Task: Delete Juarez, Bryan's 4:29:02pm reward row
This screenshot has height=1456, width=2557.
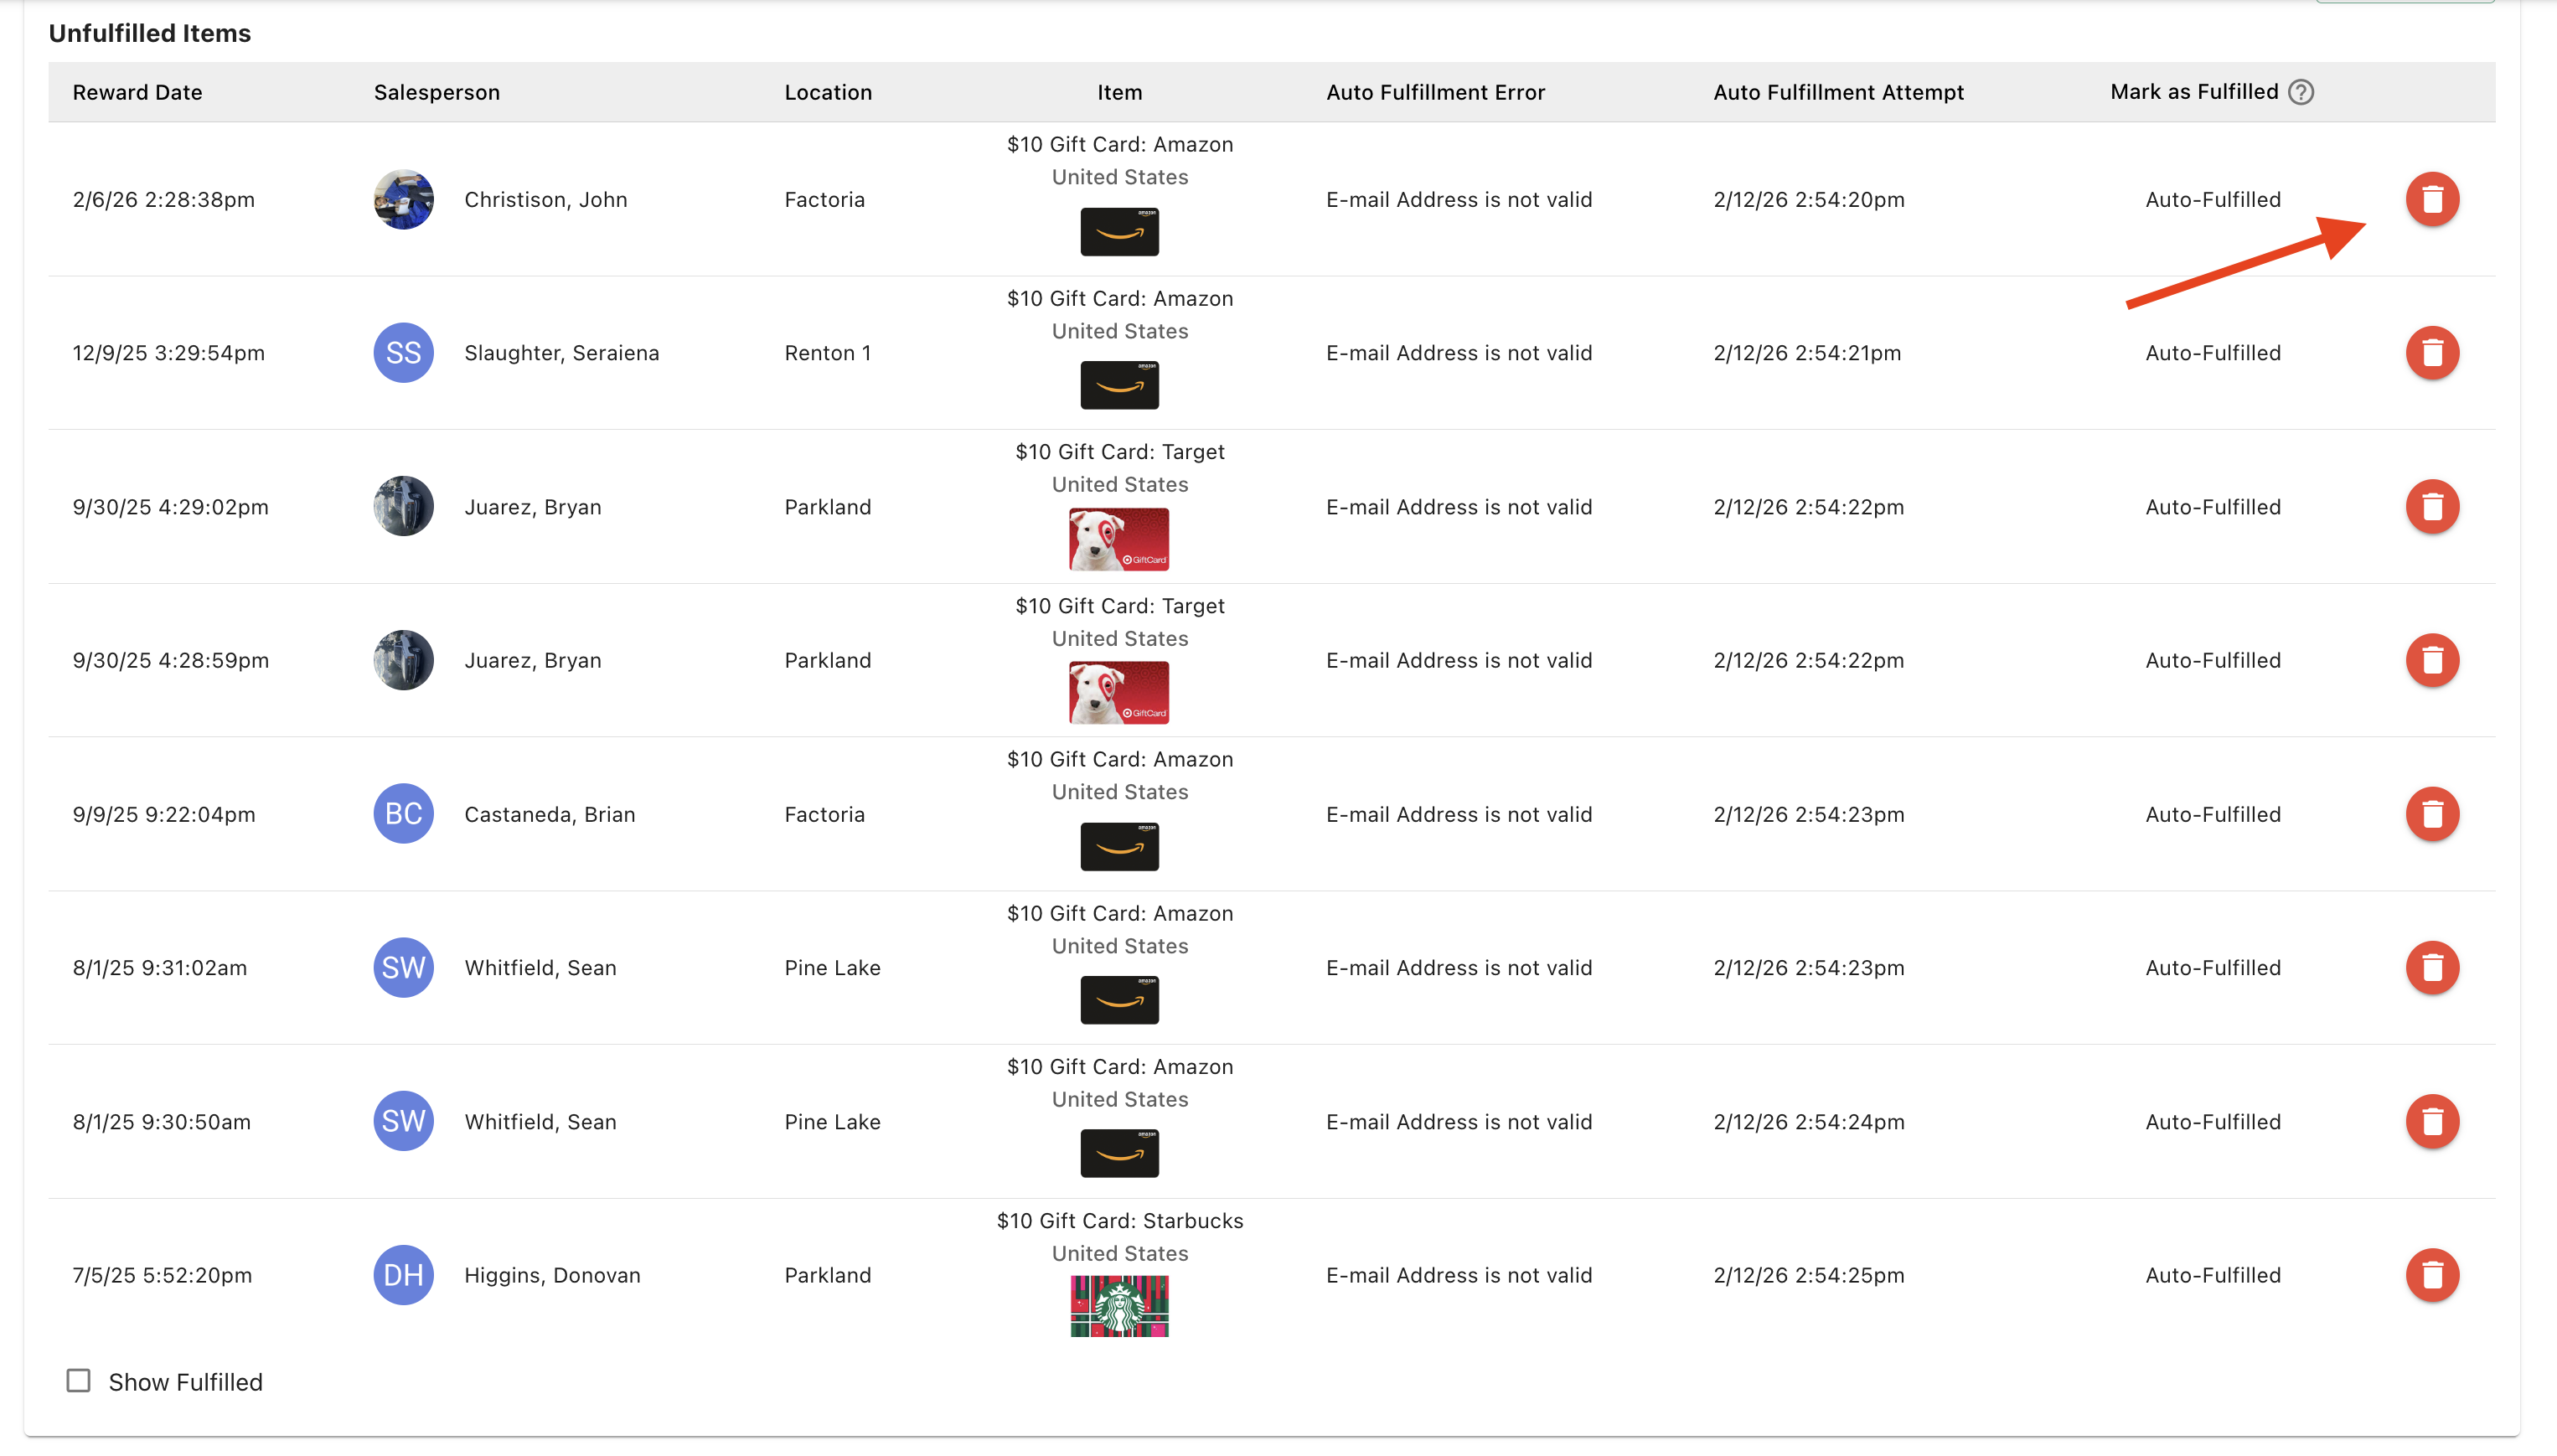Action: [2432, 506]
